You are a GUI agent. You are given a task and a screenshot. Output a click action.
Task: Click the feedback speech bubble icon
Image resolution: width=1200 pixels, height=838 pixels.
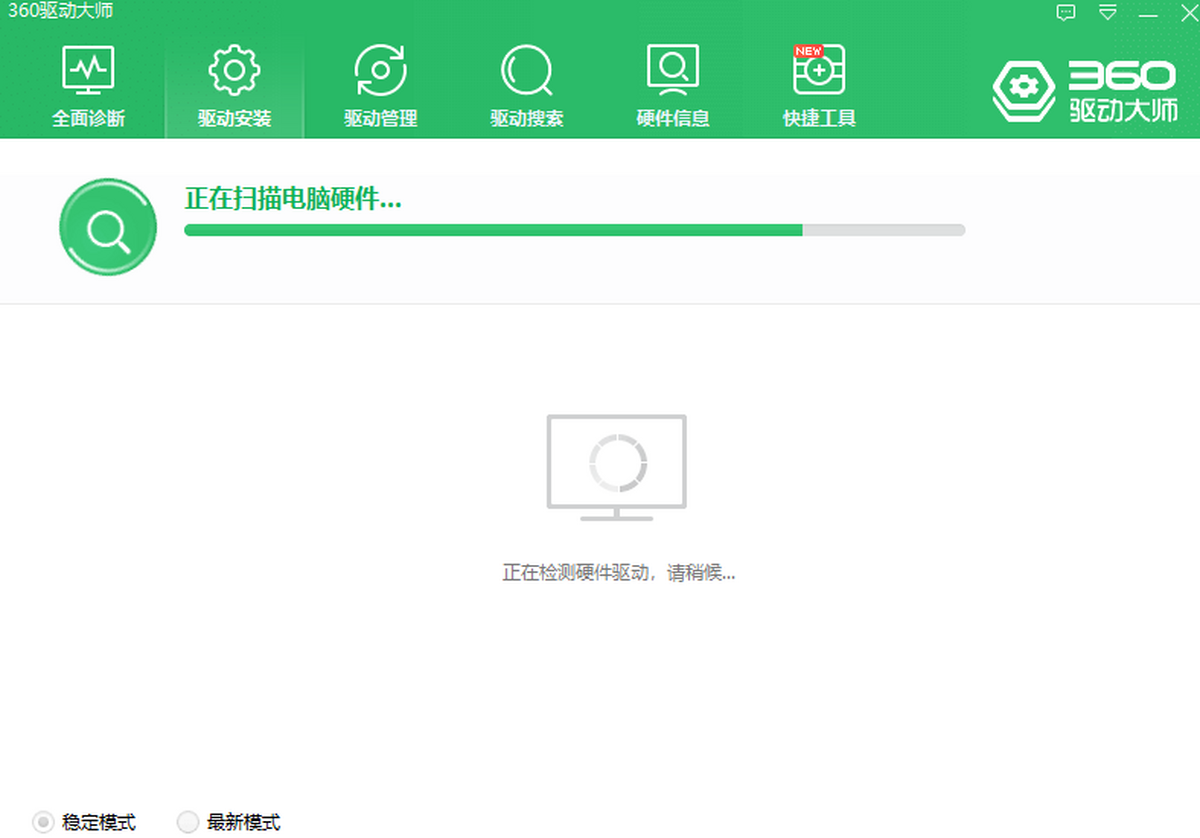[x=1066, y=13]
